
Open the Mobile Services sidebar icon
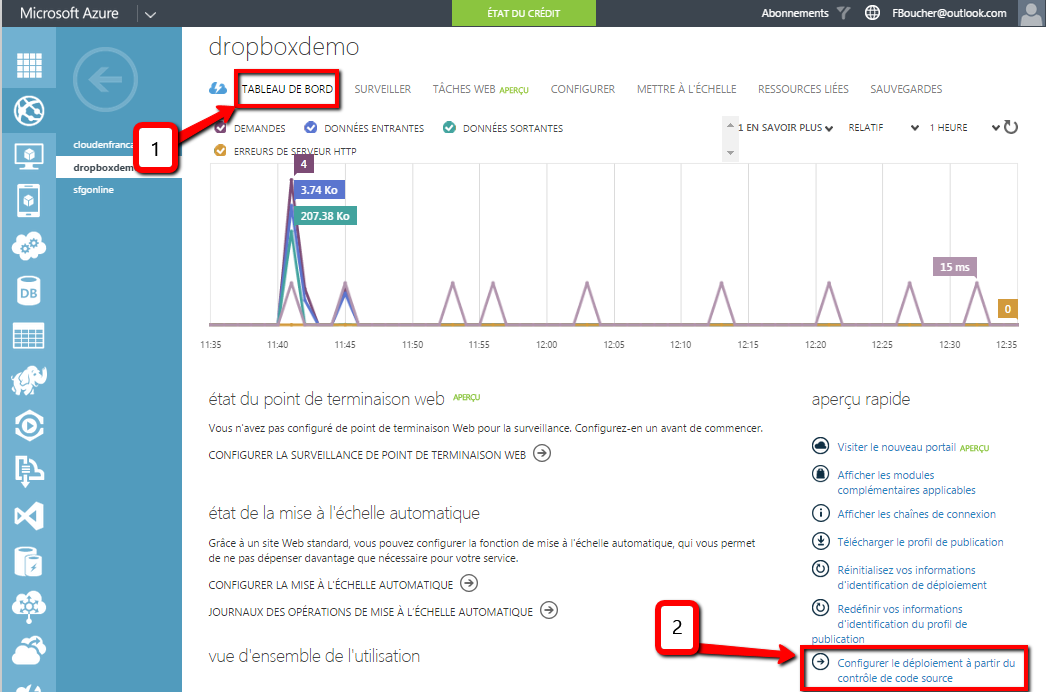coord(29,201)
